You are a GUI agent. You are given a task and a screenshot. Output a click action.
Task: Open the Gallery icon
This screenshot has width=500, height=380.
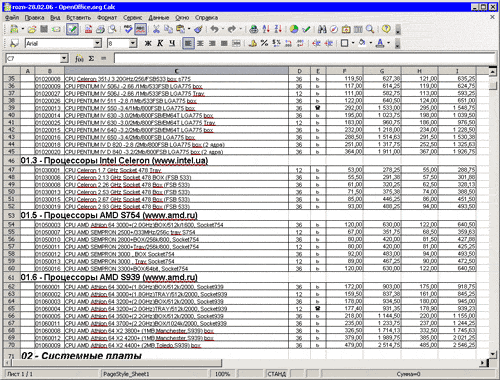click(346, 29)
